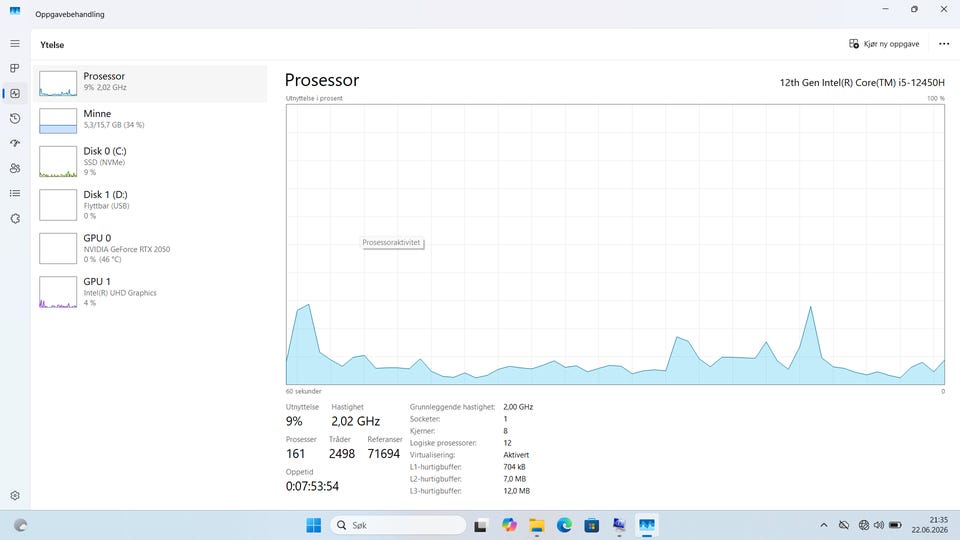Click the Kjør ny oppgave button

pos(884,44)
